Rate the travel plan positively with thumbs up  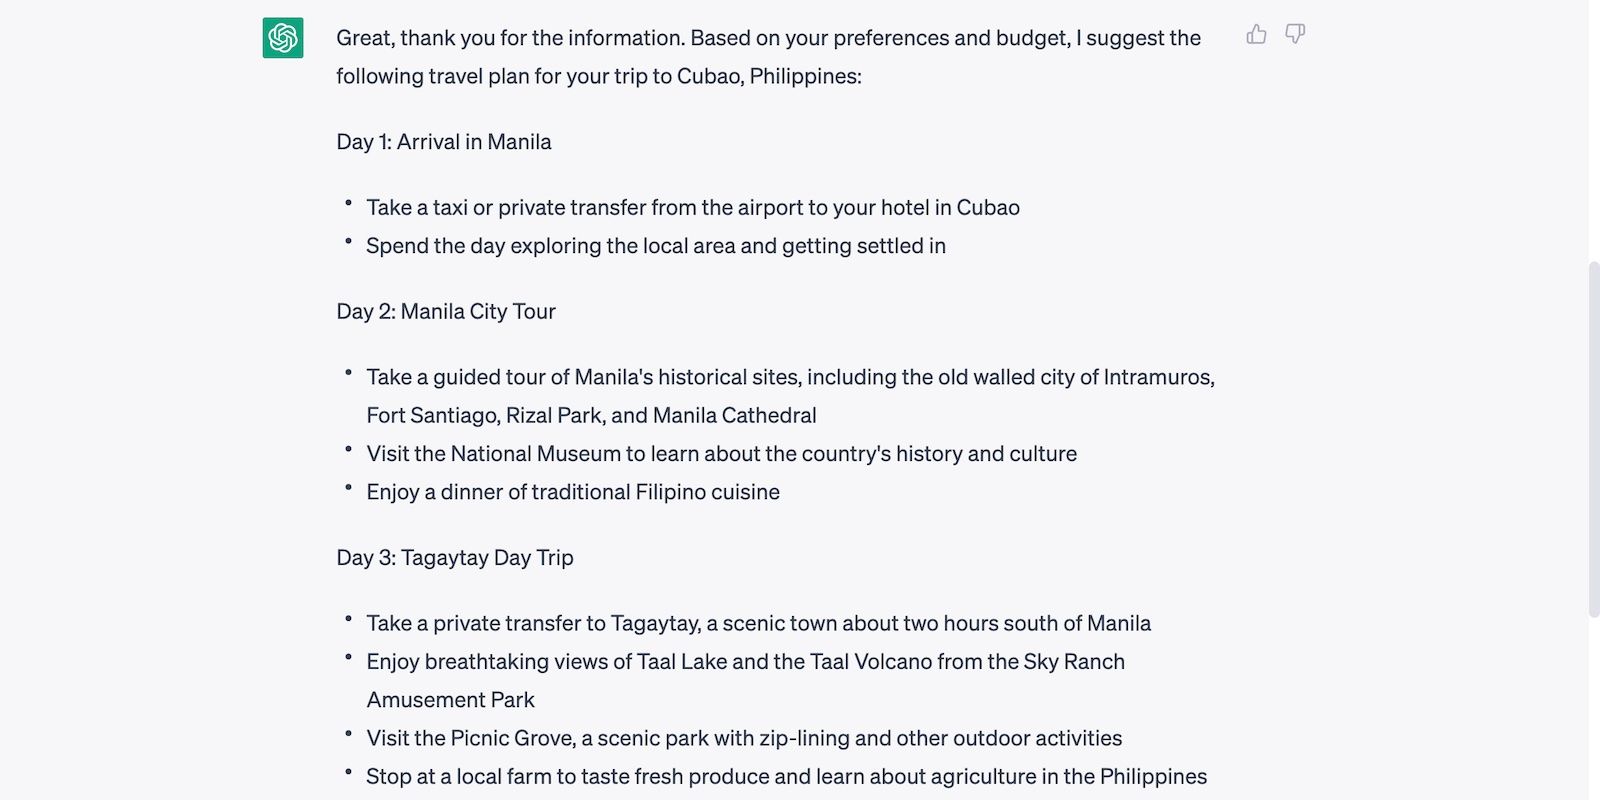[x=1256, y=33]
